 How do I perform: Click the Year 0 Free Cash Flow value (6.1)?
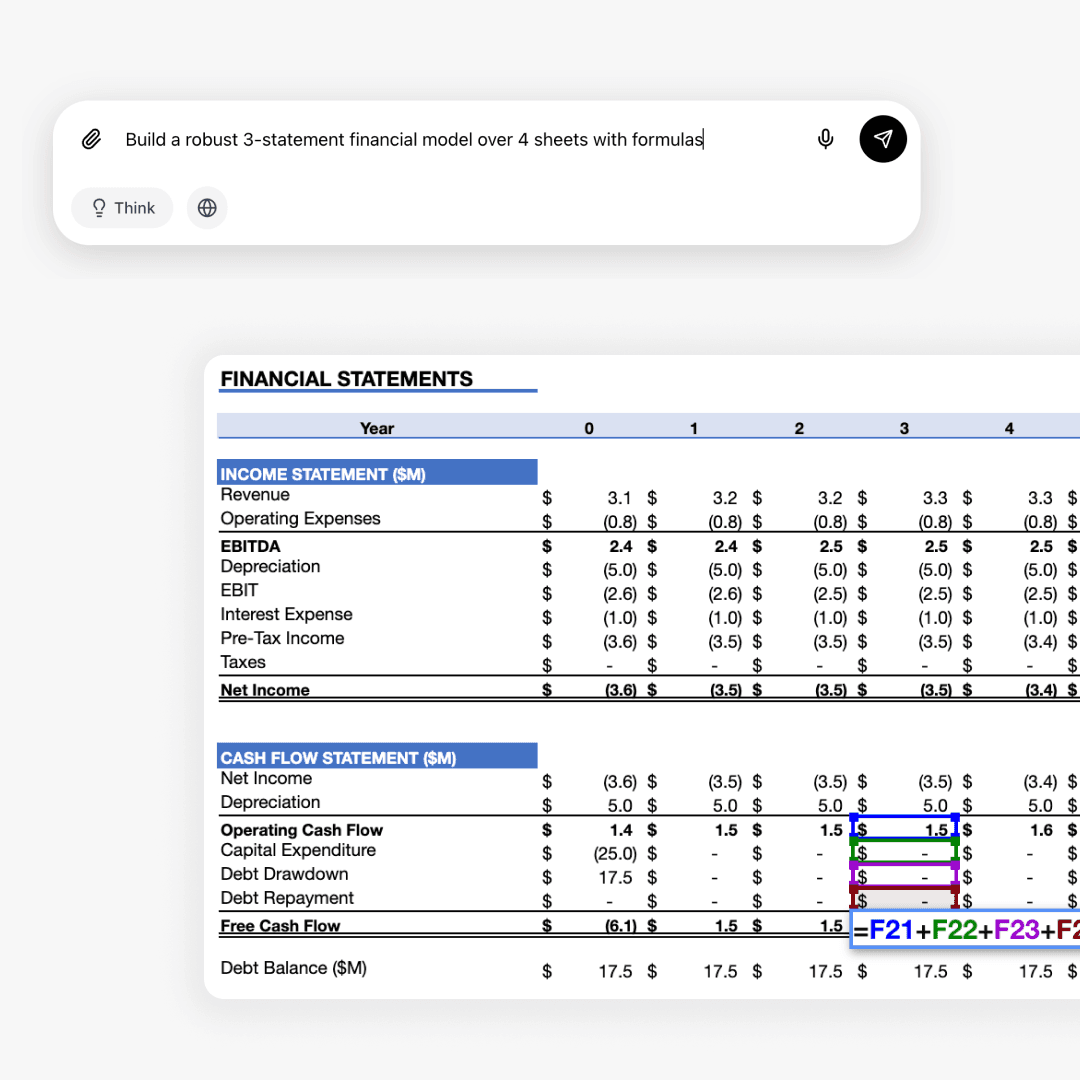coord(618,926)
